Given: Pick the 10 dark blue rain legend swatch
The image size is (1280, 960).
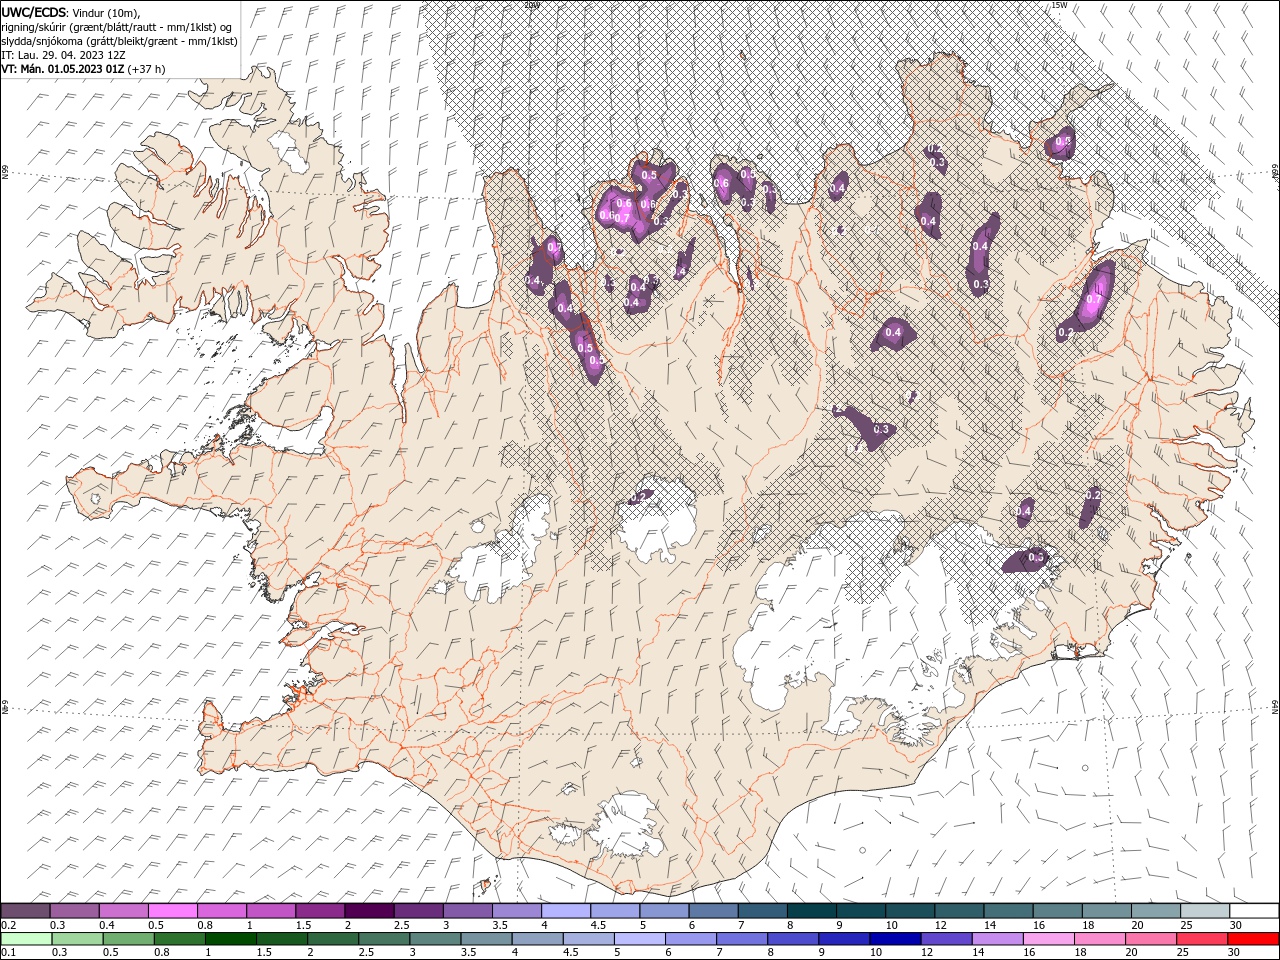Looking at the screenshot, I should coord(894,939).
